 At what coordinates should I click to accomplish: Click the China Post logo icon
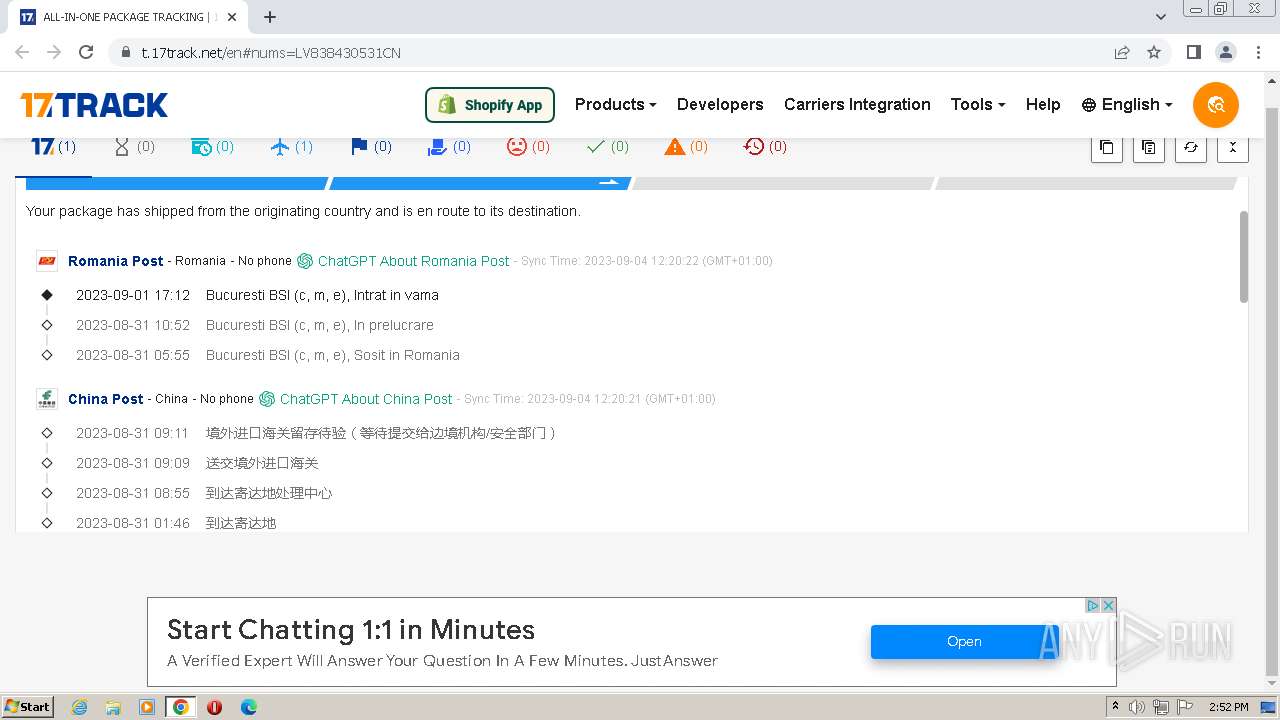coord(47,399)
